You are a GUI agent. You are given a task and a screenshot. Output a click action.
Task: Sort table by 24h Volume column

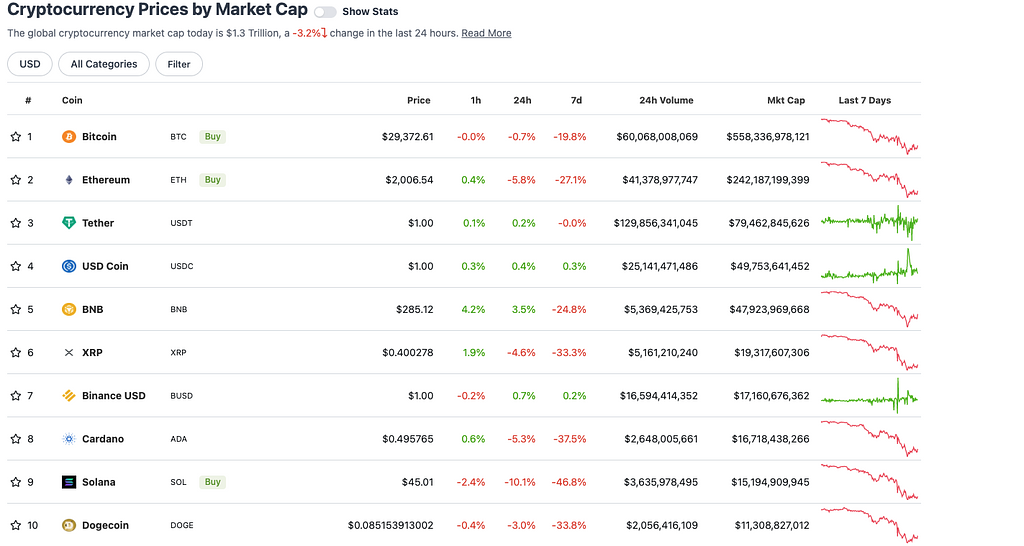[x=666, y=100]
